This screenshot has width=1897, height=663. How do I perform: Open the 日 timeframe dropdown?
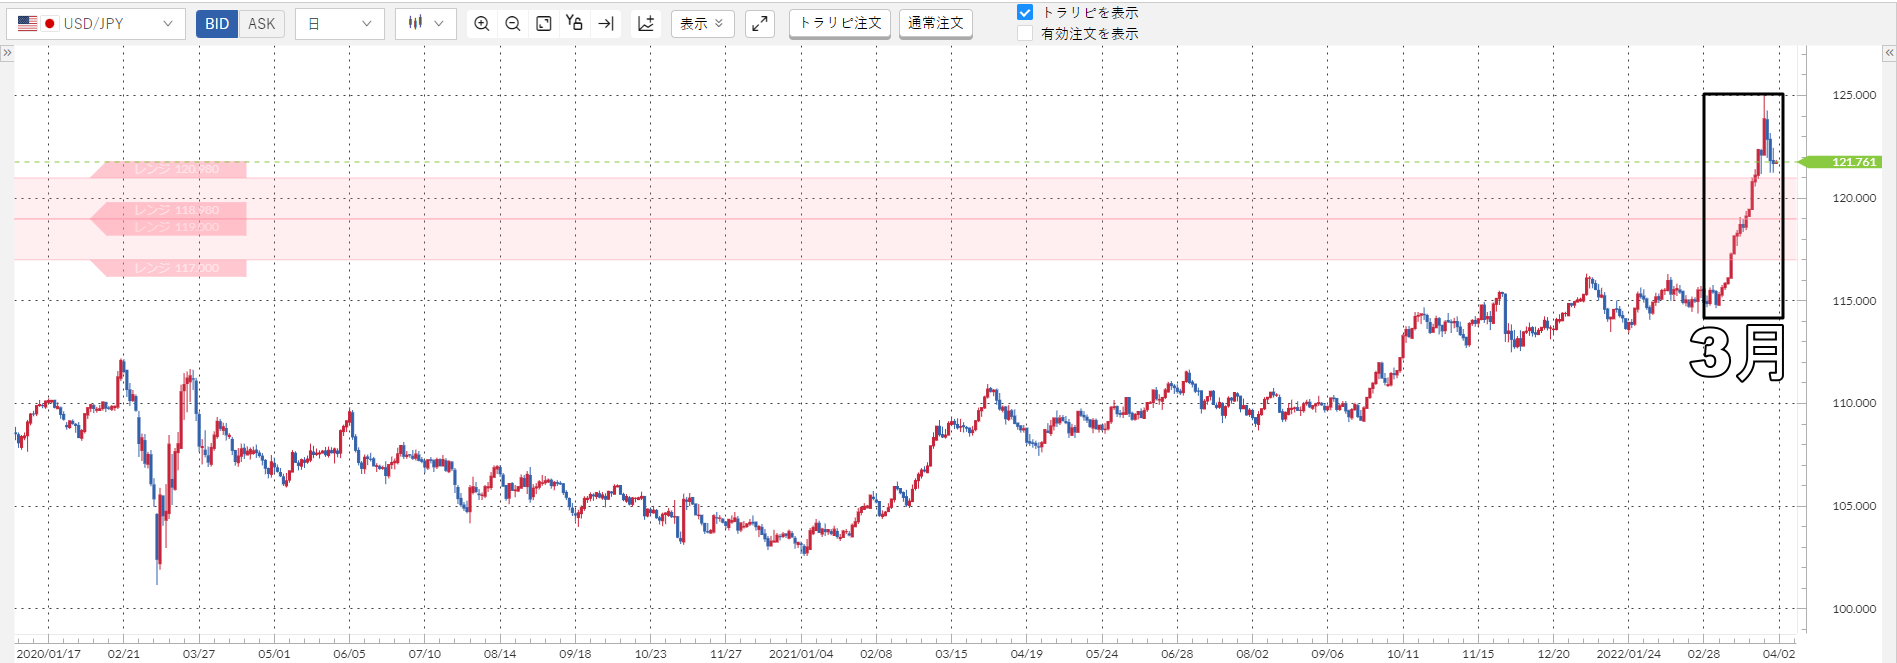click(340, 23)
